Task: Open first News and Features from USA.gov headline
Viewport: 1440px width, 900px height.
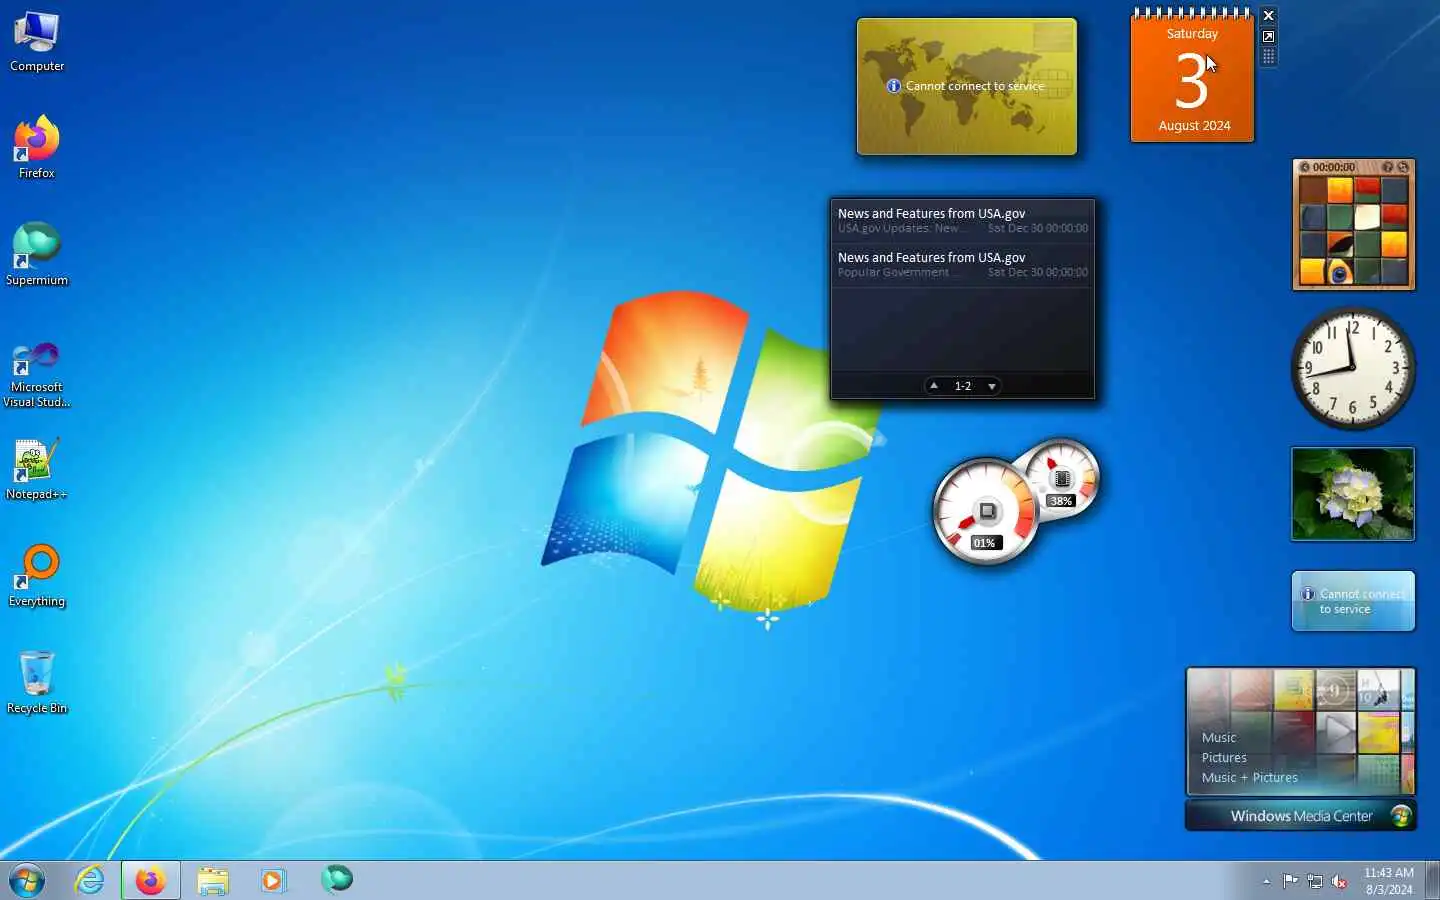Action: (x=931, y=214)
